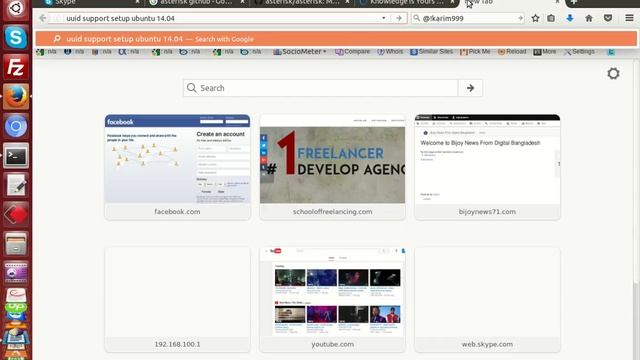This screenshot has height=360, width=640.
Task: Click the Firefox launcher icon
Action: click(16, 97)
